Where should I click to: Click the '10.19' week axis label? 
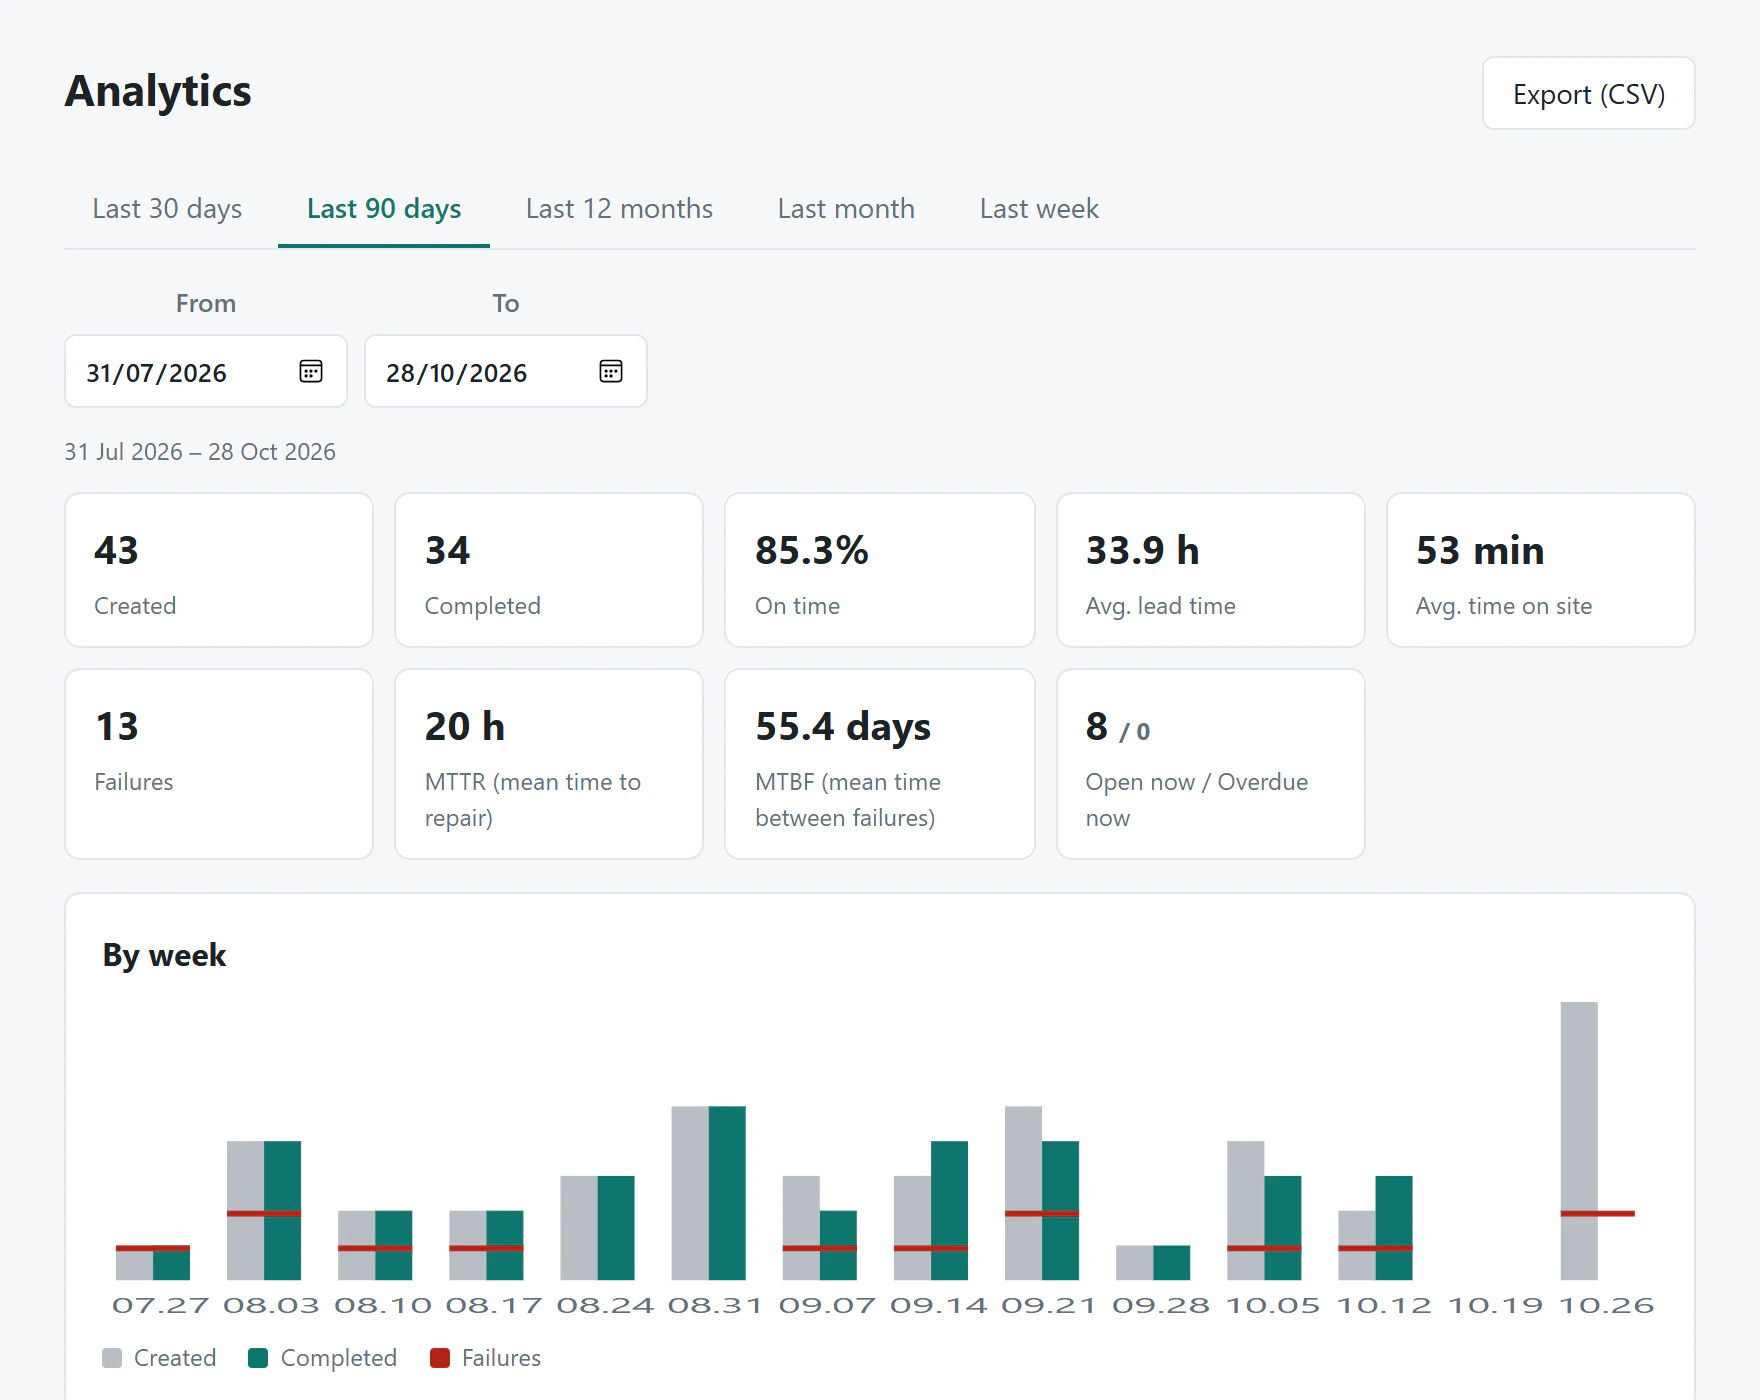[1495, 1305]
